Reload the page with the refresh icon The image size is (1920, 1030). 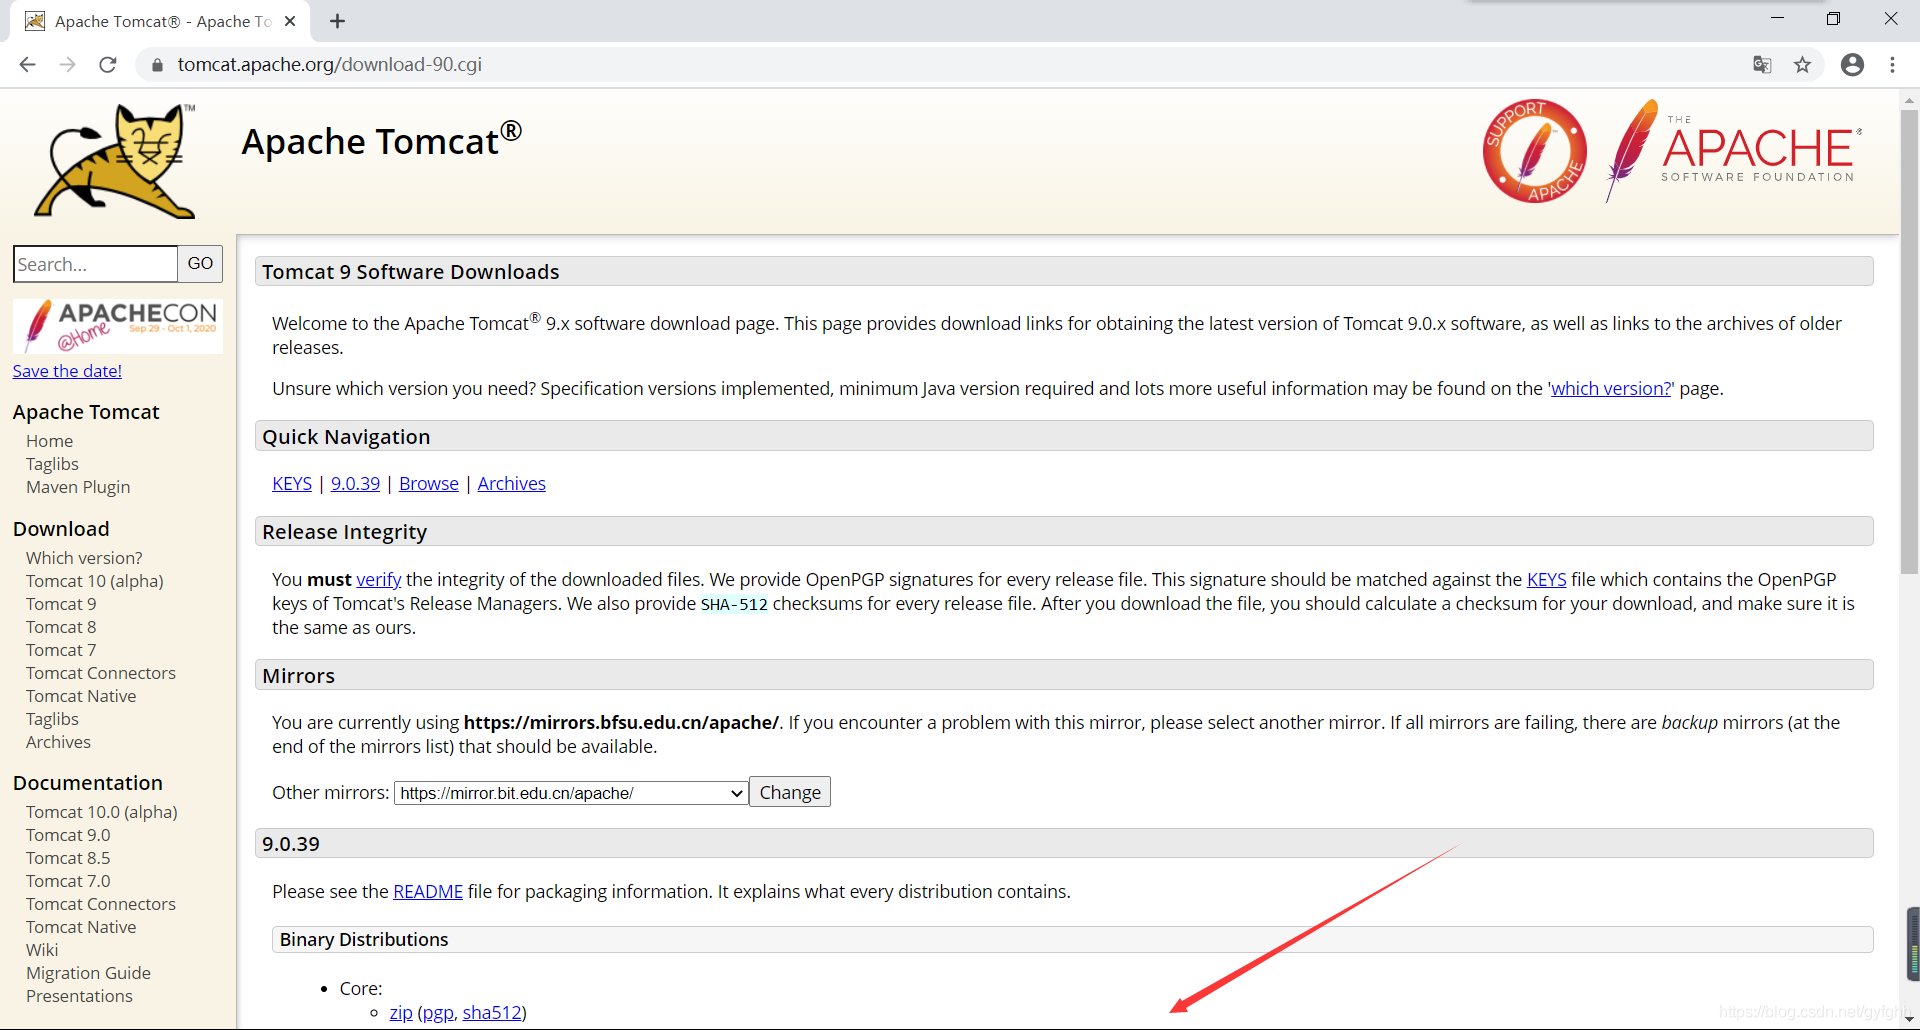pos(108,65)
